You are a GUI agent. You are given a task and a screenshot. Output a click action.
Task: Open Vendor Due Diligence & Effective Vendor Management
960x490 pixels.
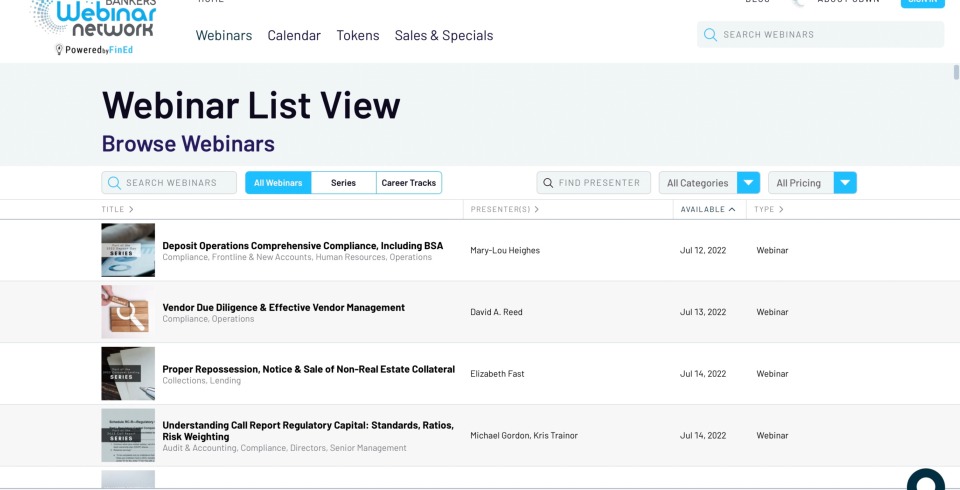pyautogui.click(x=283, y=307)
